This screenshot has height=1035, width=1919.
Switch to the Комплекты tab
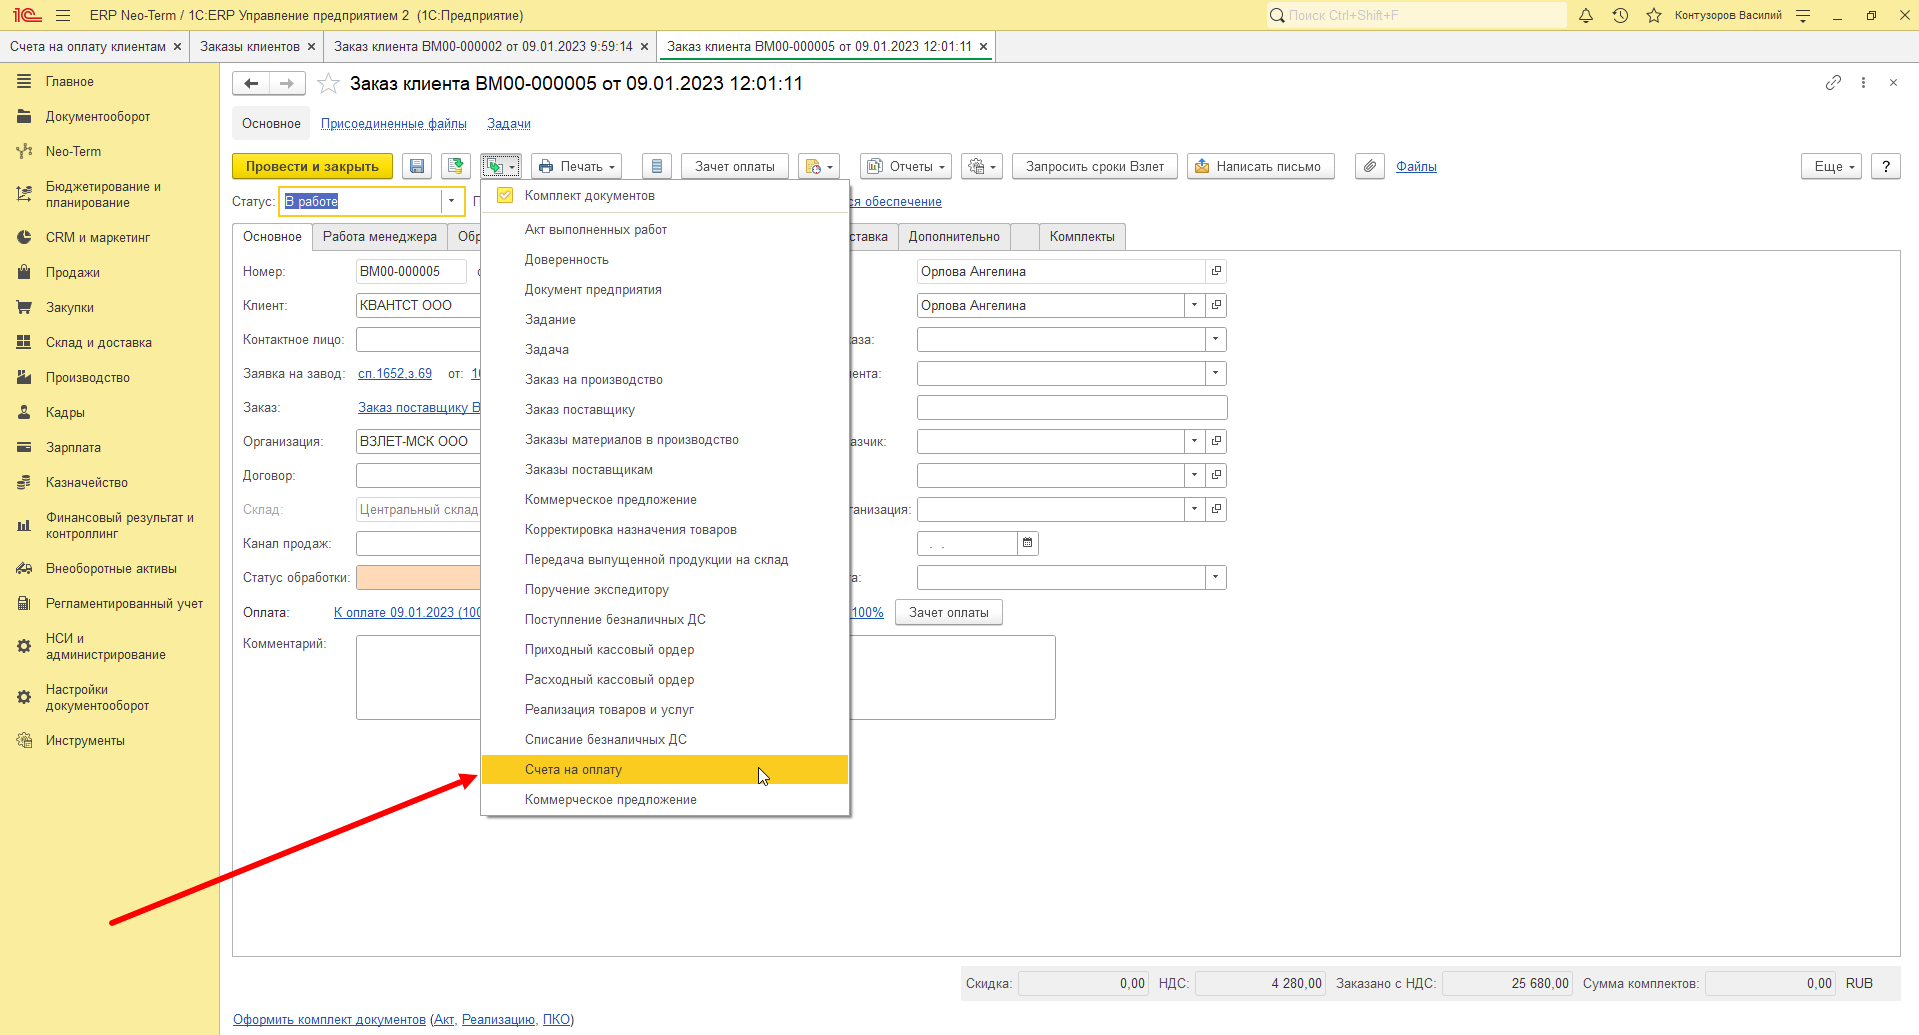pos(1082,237)
